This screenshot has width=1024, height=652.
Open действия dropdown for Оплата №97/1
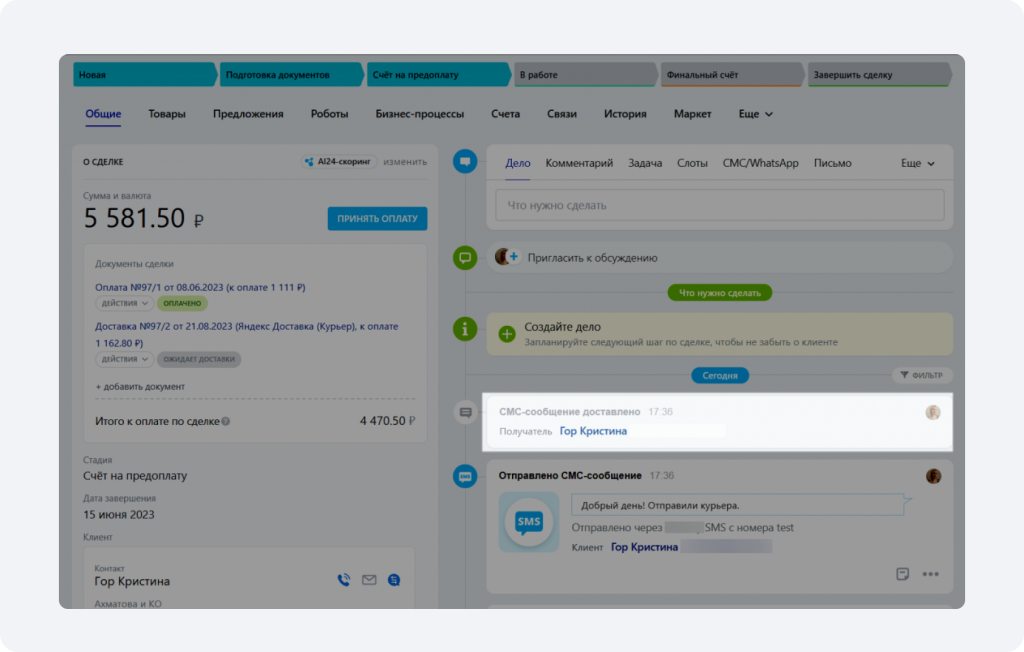click(x=125, y=303)
